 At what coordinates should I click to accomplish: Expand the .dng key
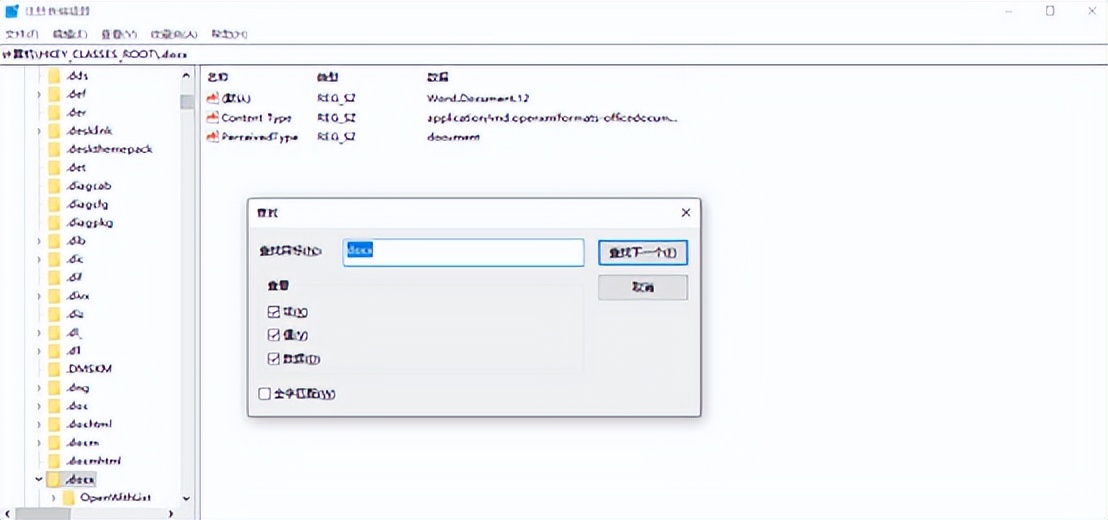point(40,388)
